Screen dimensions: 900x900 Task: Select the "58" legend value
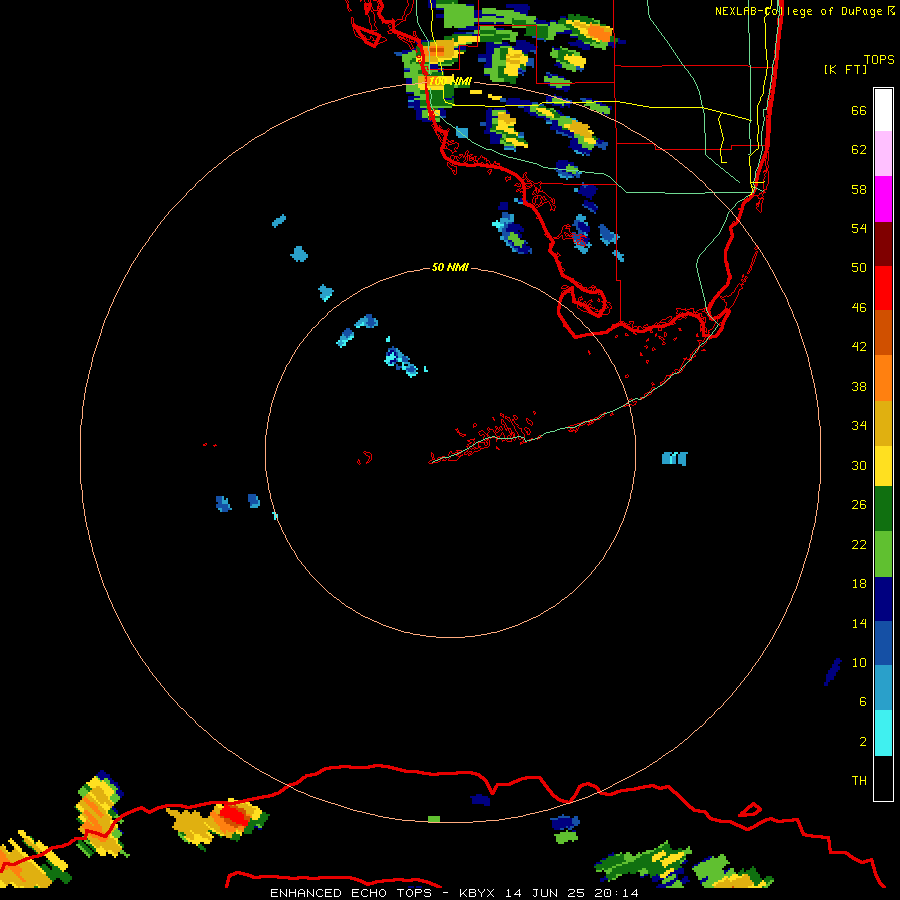pyautogui.click(x=859, y=189)
